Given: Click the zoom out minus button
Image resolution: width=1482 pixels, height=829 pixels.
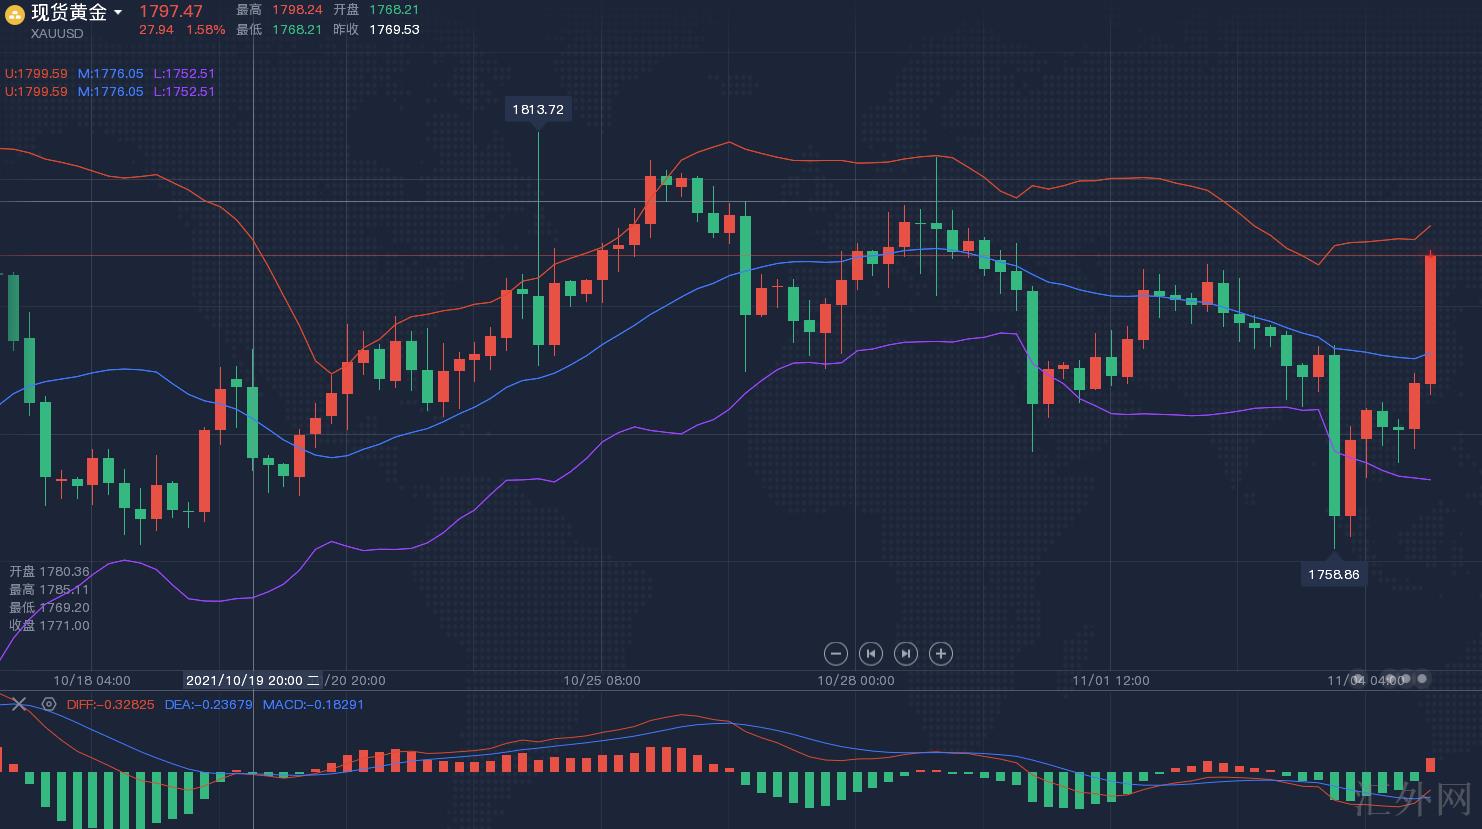Looking at the screenshot, I should (x=835, y=654).
